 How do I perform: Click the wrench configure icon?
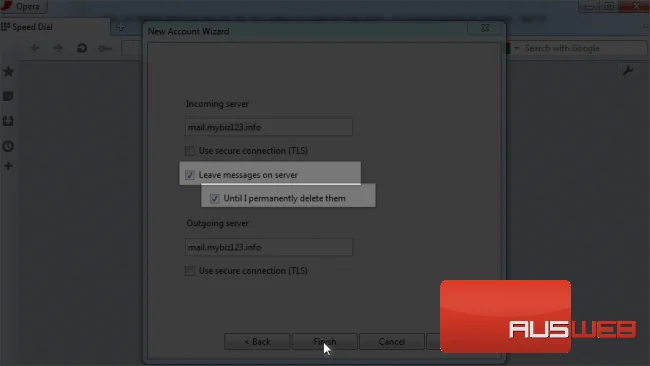coord(628,70)
